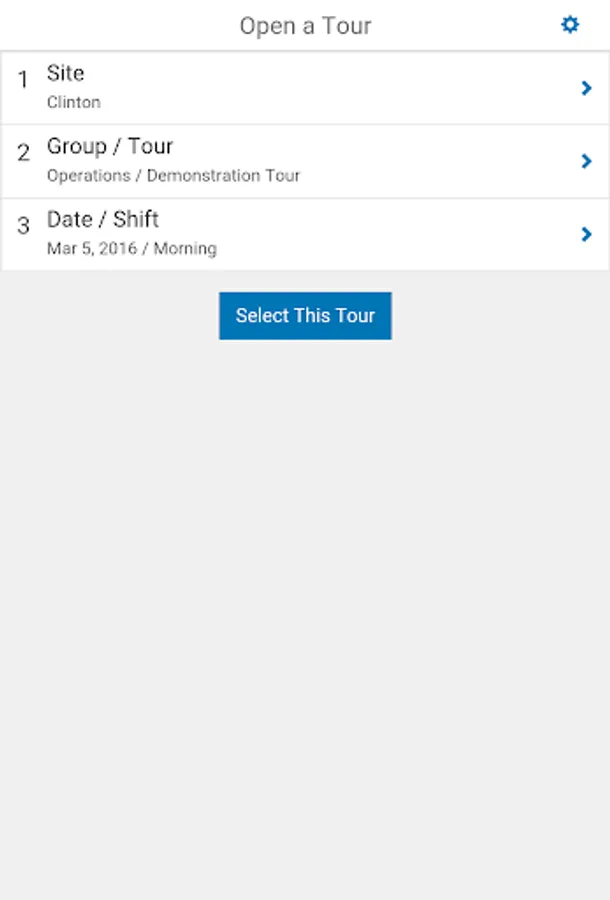Open settings via the gear icon
Viewport: 610px width, 900px height.
[570, 25]
